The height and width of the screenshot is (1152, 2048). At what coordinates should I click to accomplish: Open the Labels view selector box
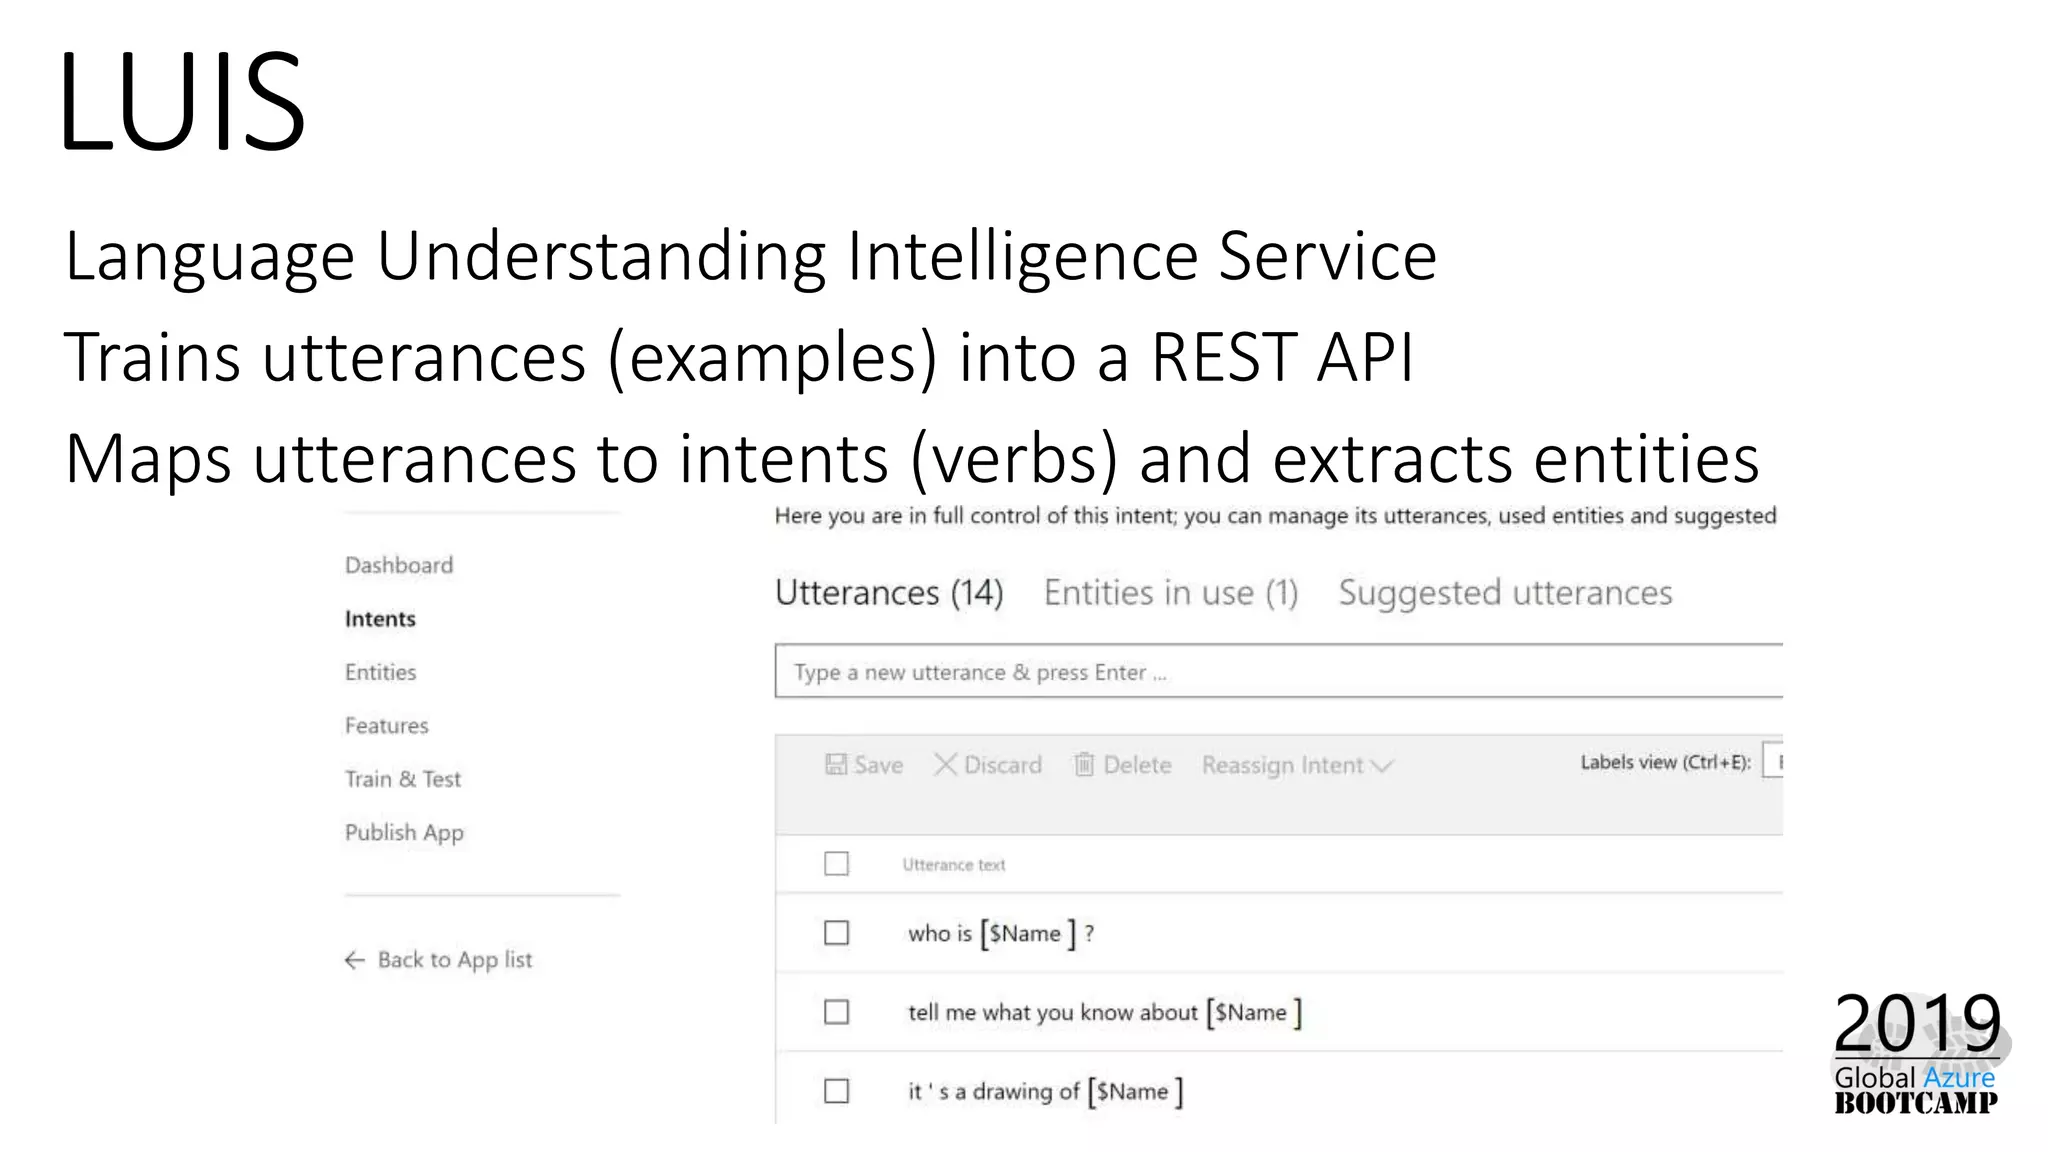coord(1773,762)
